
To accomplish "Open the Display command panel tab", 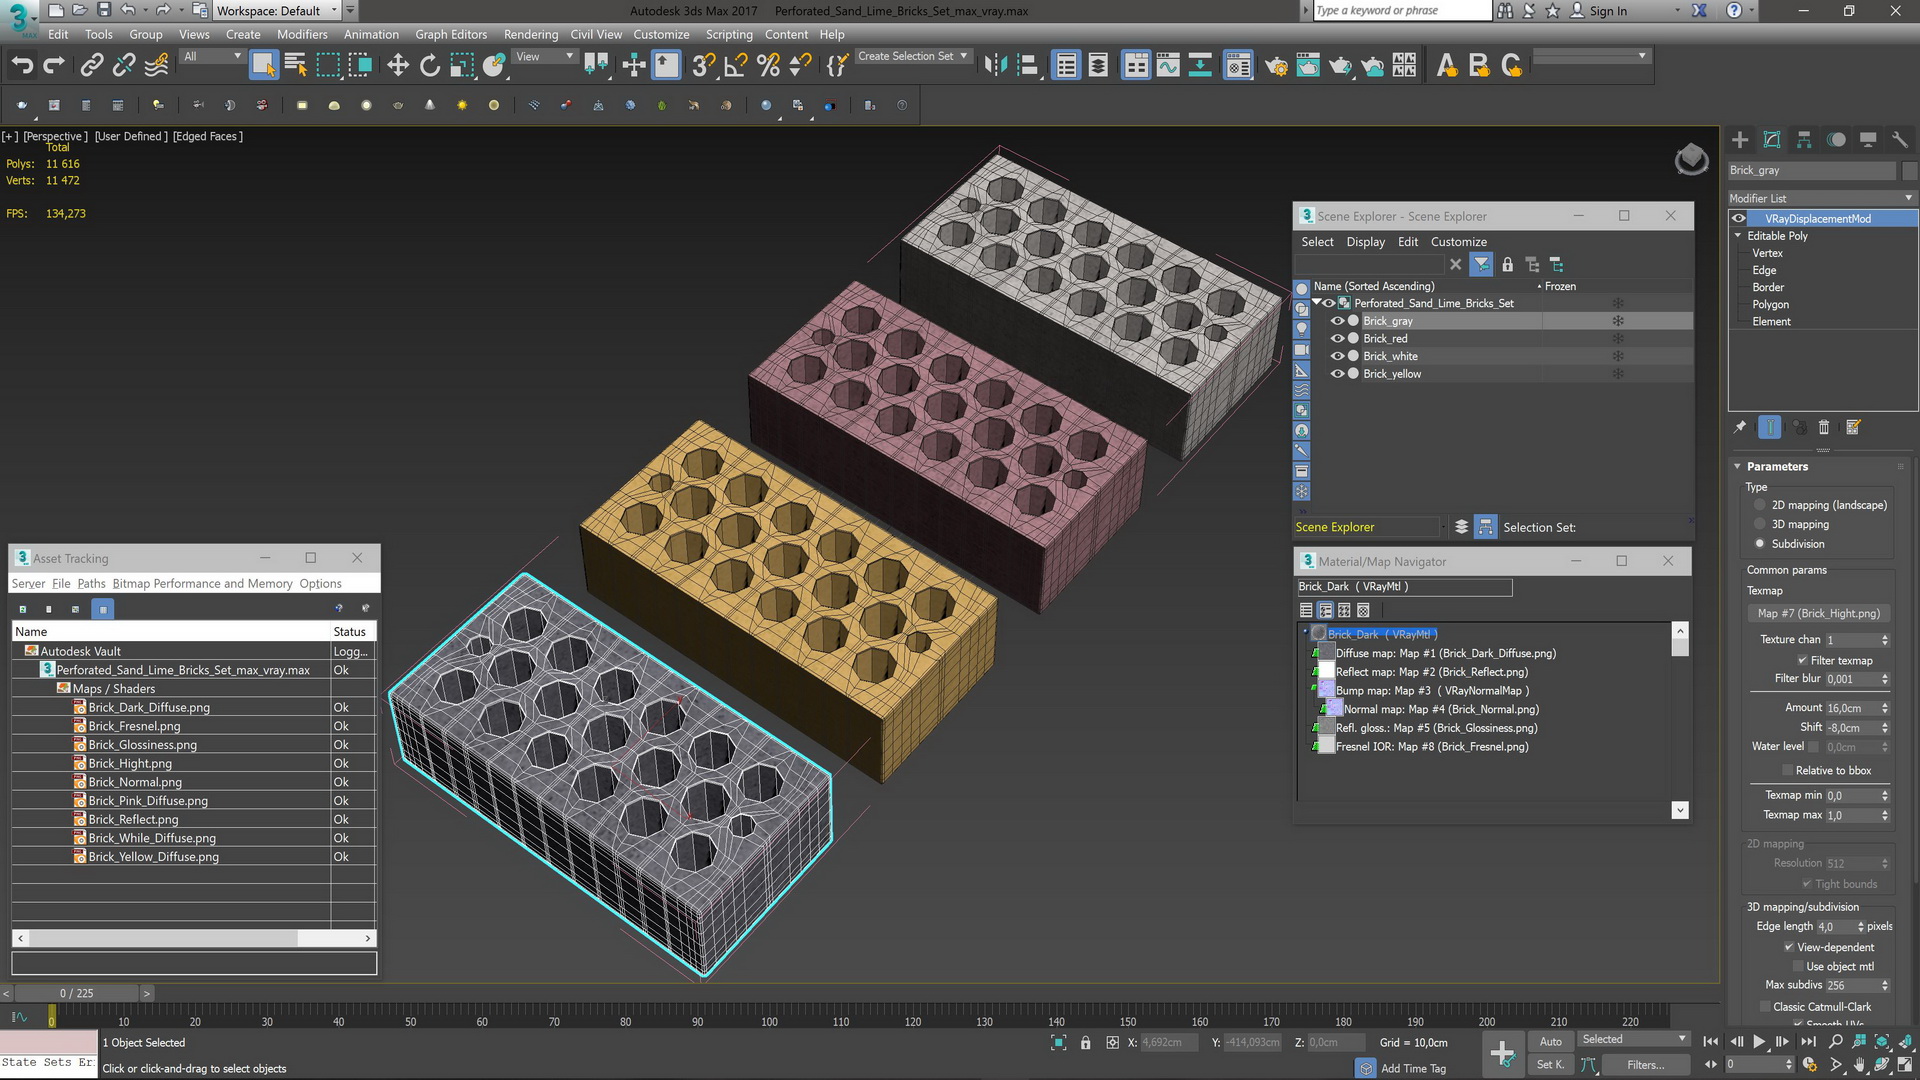I will tap(1868, 140).
